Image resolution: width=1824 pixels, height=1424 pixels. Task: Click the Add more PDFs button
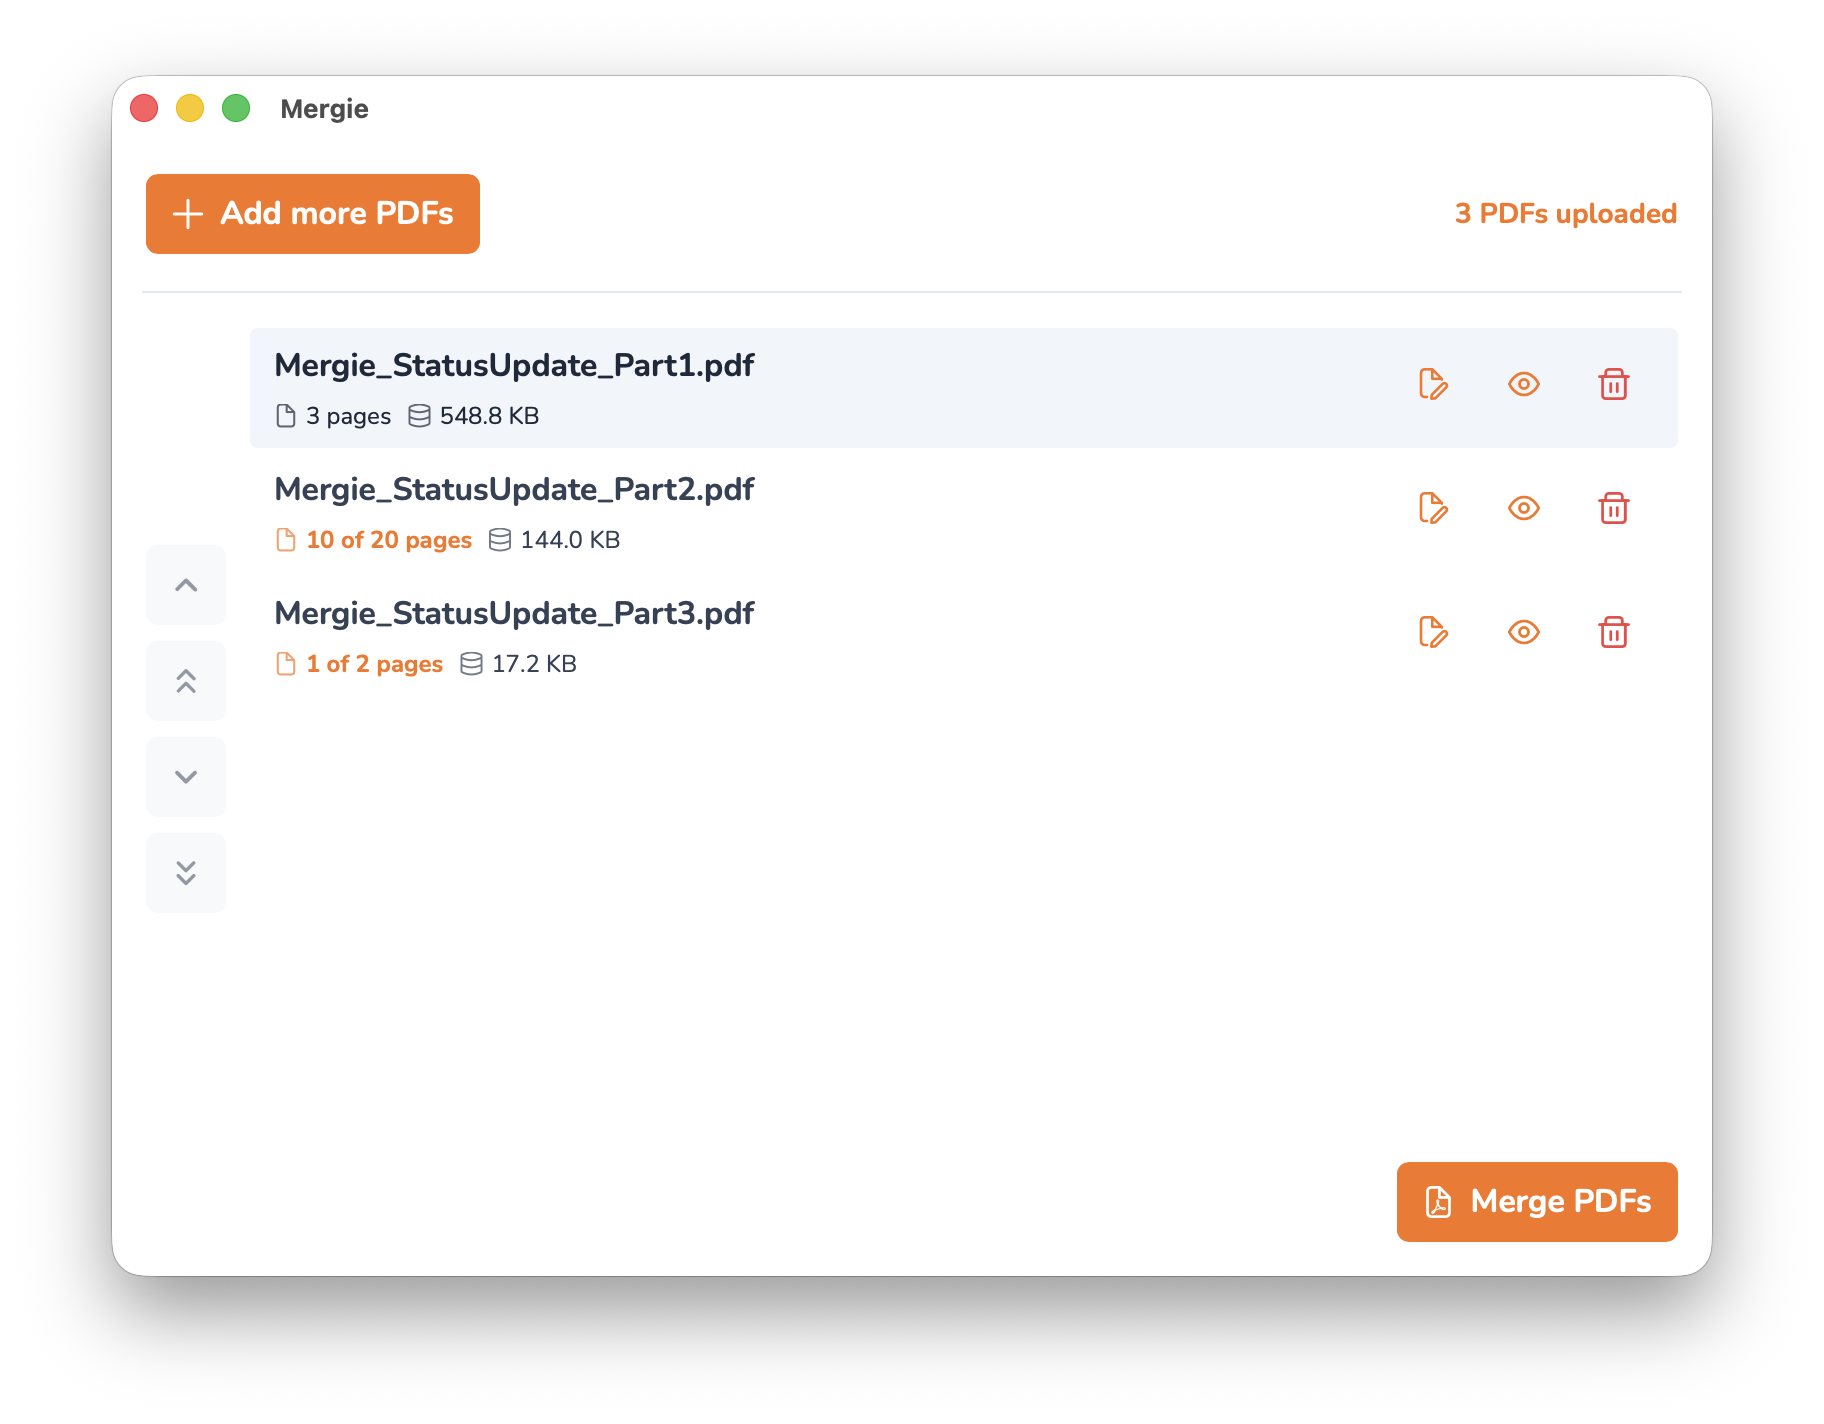313,214
